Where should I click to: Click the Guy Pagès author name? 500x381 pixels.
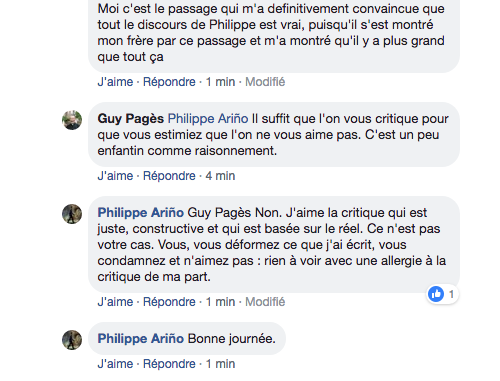pos(131,119)
